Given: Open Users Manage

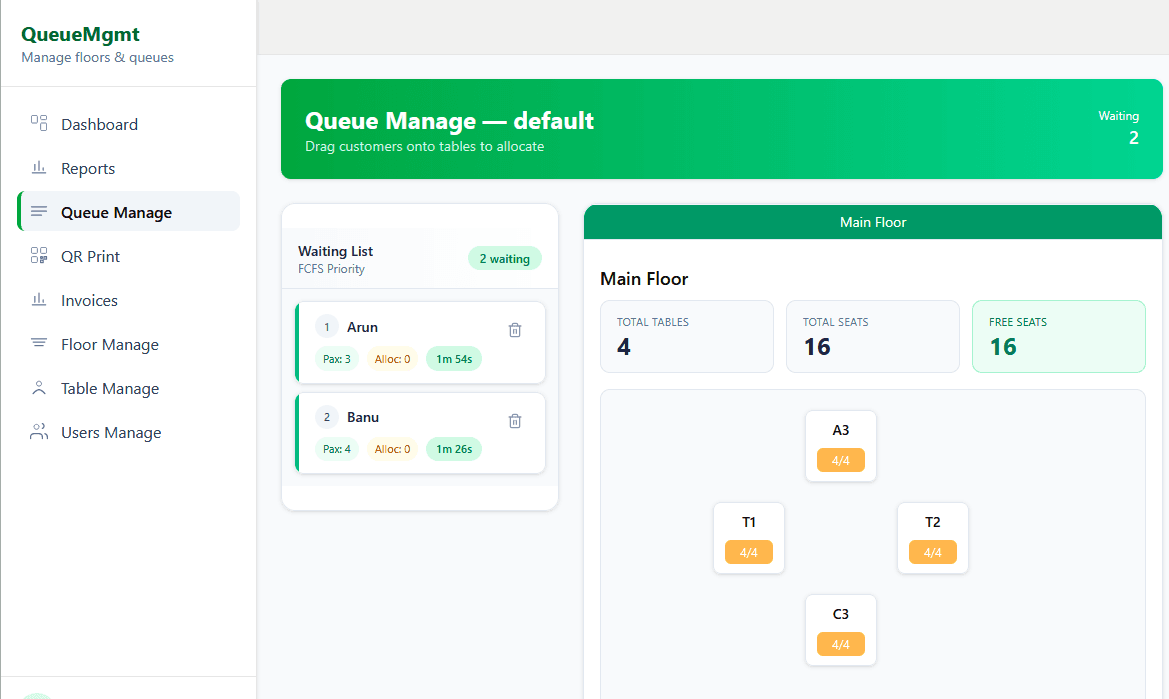Looking at the screenshot, I should coord(128,431).
